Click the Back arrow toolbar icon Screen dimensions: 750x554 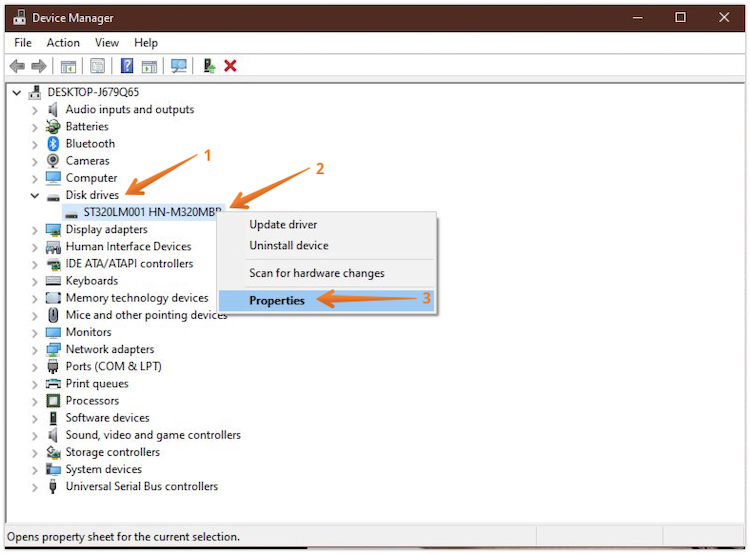pyautogui.click(x=17, y=66)
